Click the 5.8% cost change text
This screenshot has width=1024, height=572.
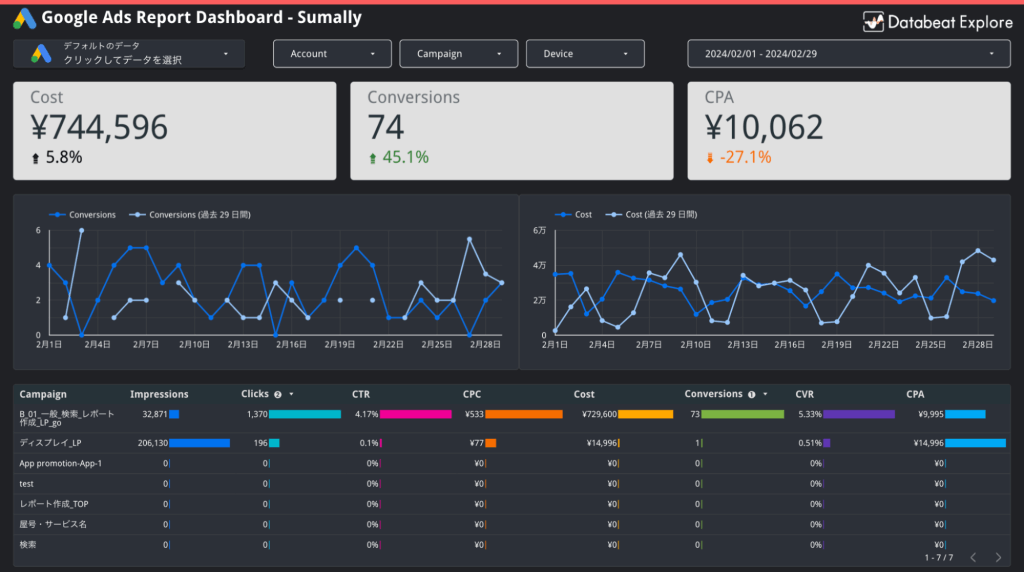[64, 157]
